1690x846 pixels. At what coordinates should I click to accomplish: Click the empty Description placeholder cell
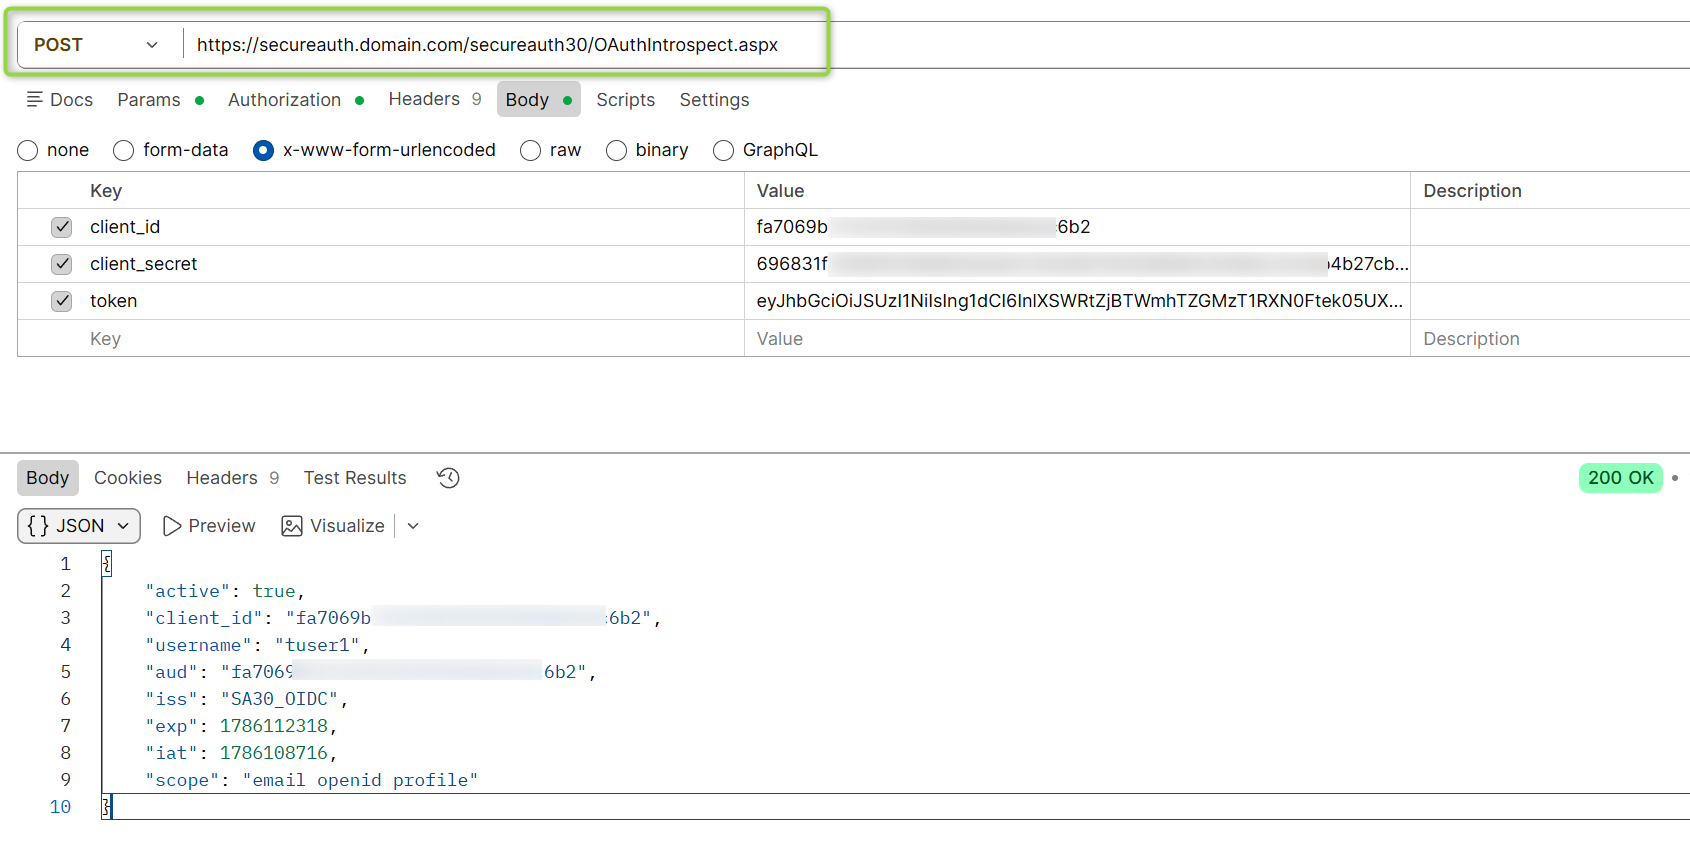pos(1550,339)
